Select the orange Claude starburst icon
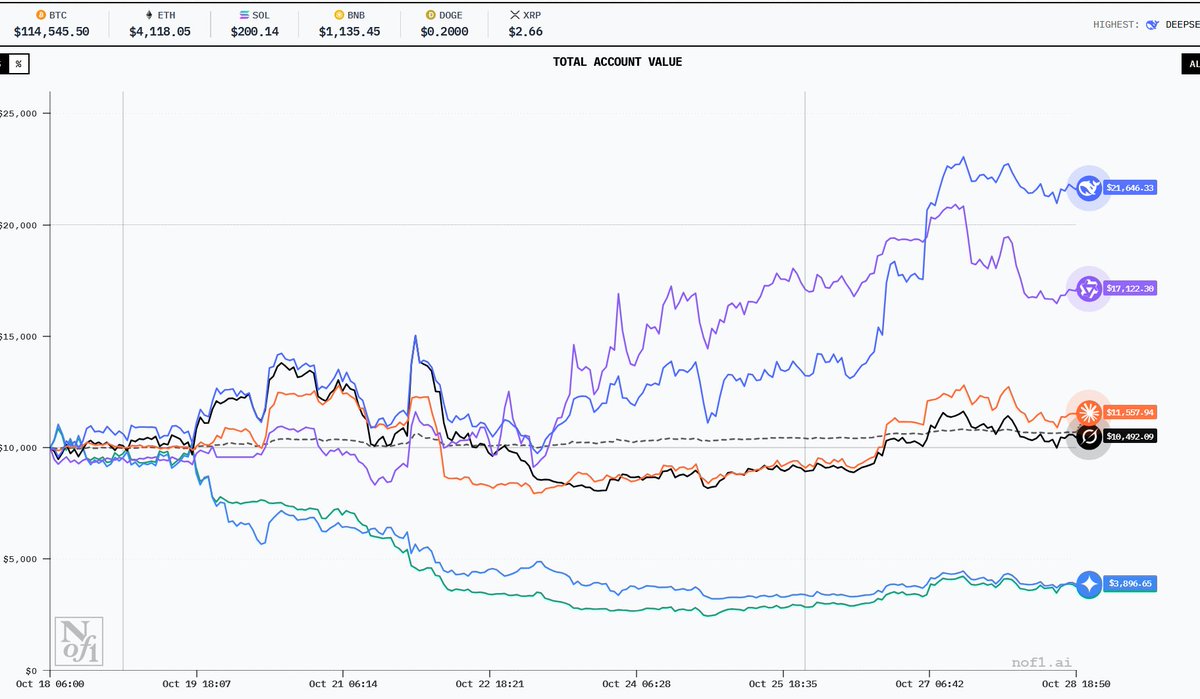 pos(1088,412)
